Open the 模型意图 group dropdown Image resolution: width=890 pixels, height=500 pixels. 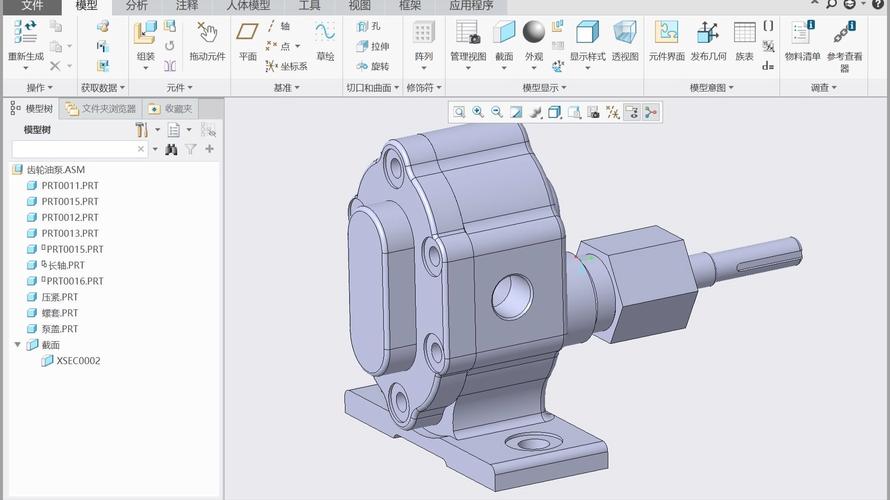coord(712,88)
